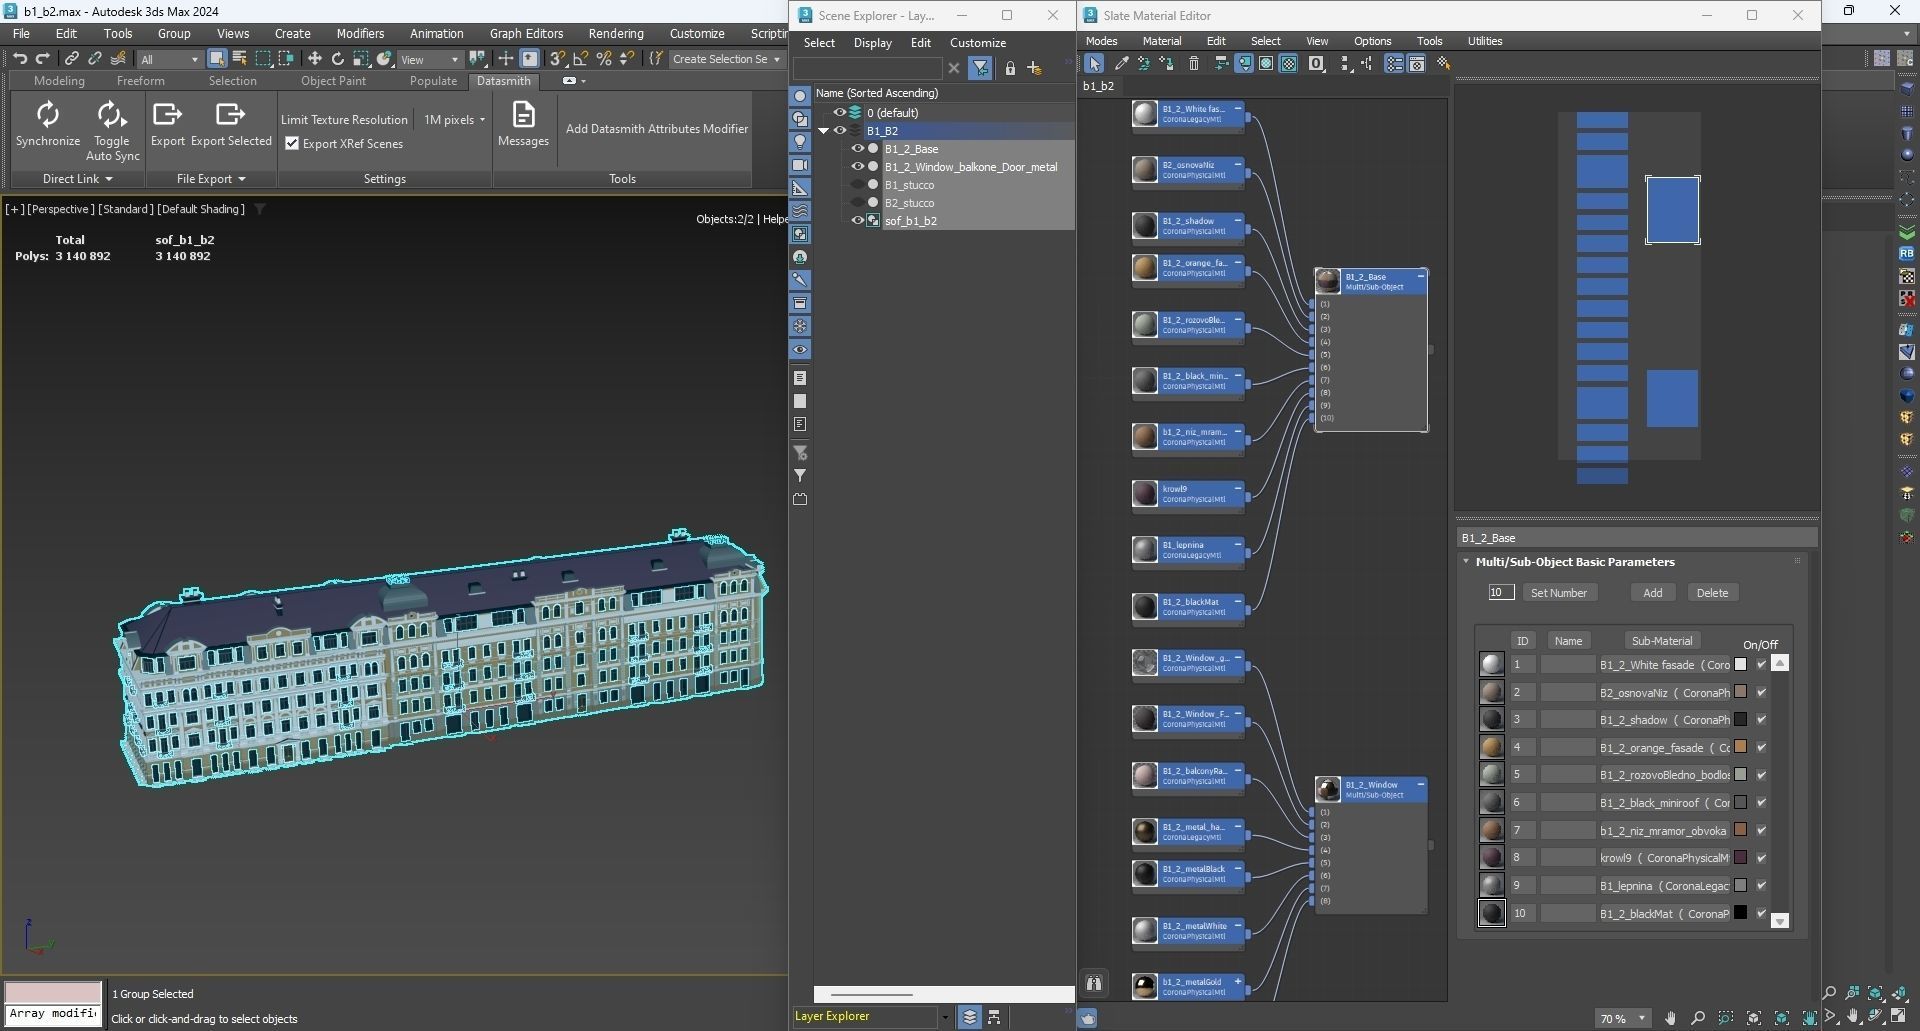Viewport: 1920px width, 1031px height.
Task: Click Add Datasmith Attributes Modifier
Action: tap(657, 129)
